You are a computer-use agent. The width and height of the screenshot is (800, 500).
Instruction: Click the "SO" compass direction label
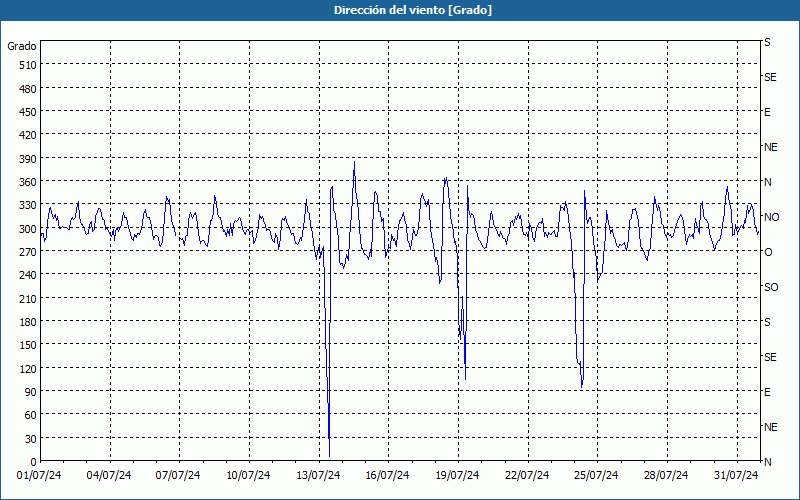[x=771, y=287]
